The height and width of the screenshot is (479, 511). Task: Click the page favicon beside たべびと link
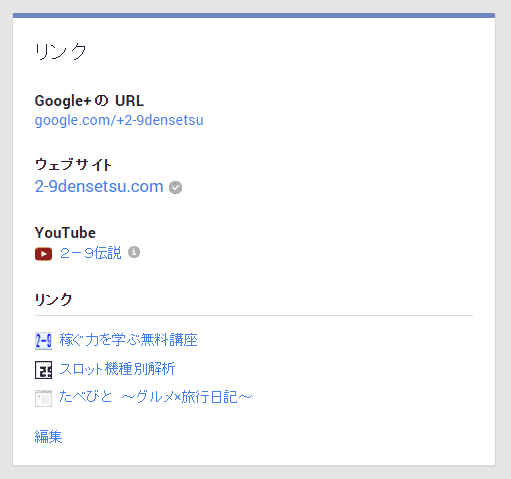coord(43,398)
